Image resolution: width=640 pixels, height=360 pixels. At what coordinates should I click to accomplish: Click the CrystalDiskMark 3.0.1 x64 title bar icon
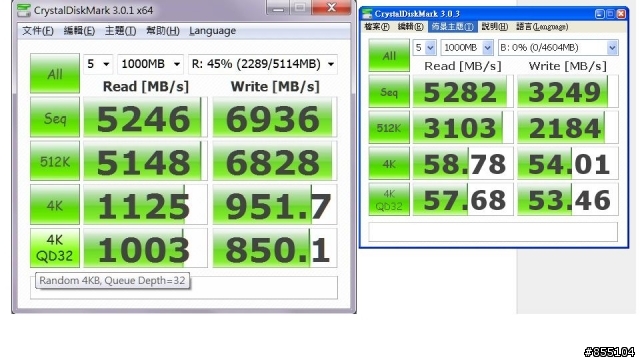pyautogui.click(x=24, y=10)
